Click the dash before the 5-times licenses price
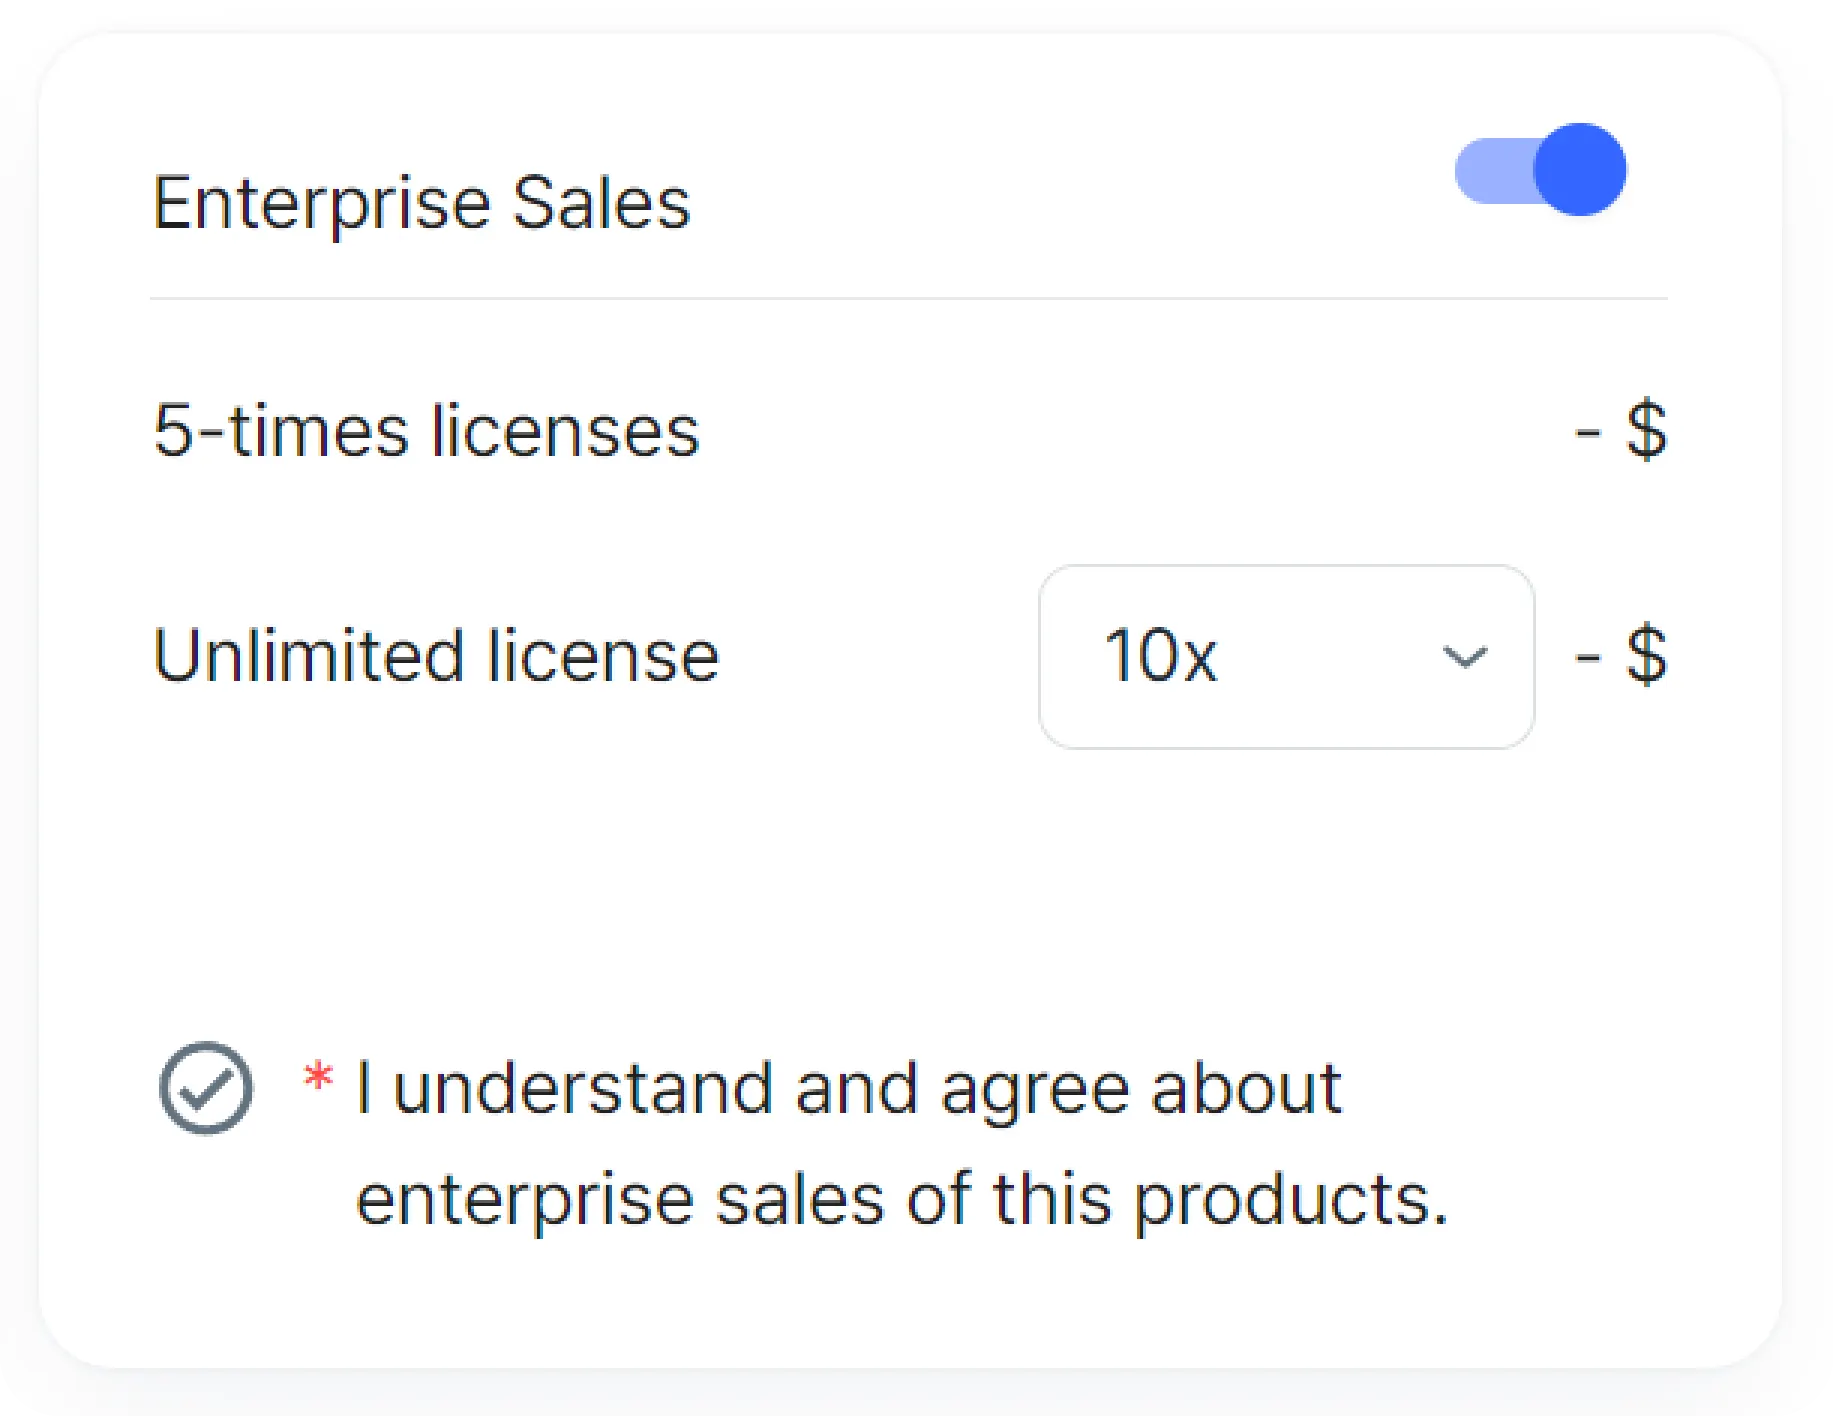 pyautogui.click(x=1588, y=434)
